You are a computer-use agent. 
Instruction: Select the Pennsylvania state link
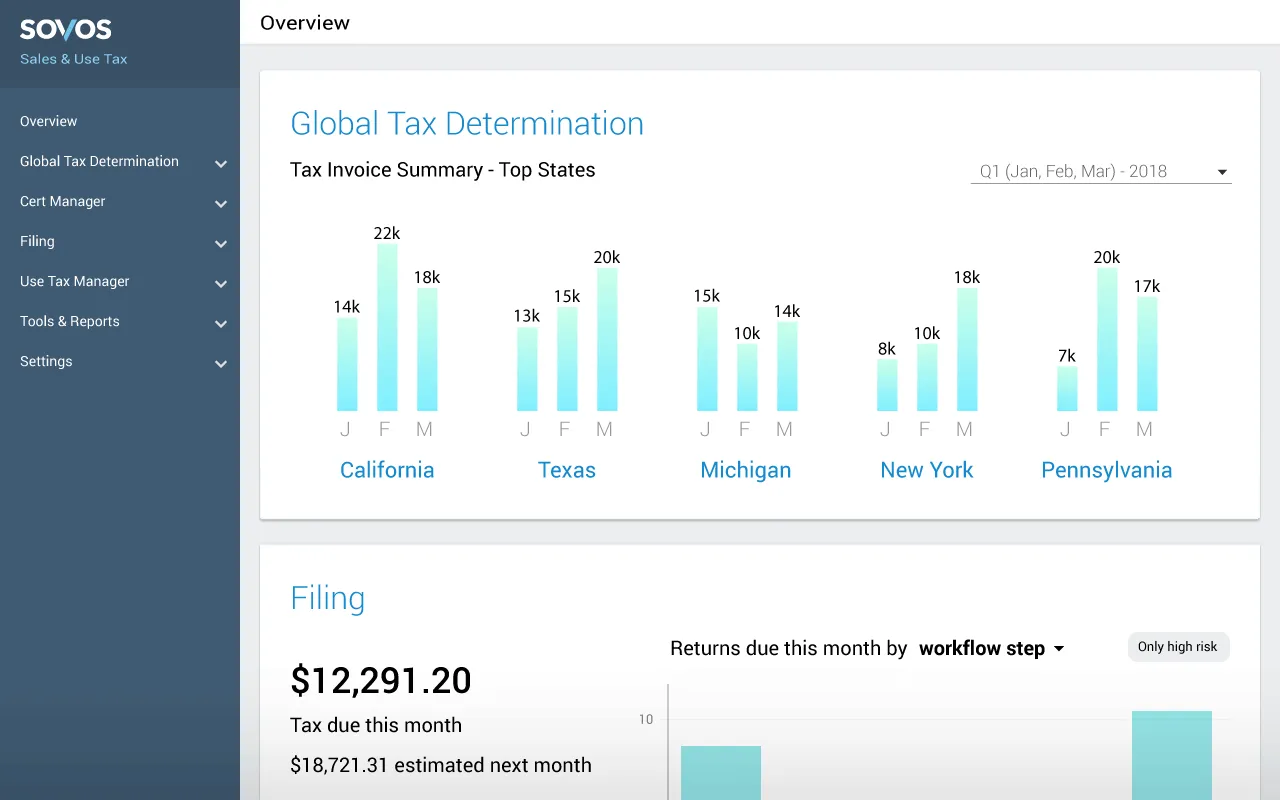pyautogui.click(x=1106, y=470)
